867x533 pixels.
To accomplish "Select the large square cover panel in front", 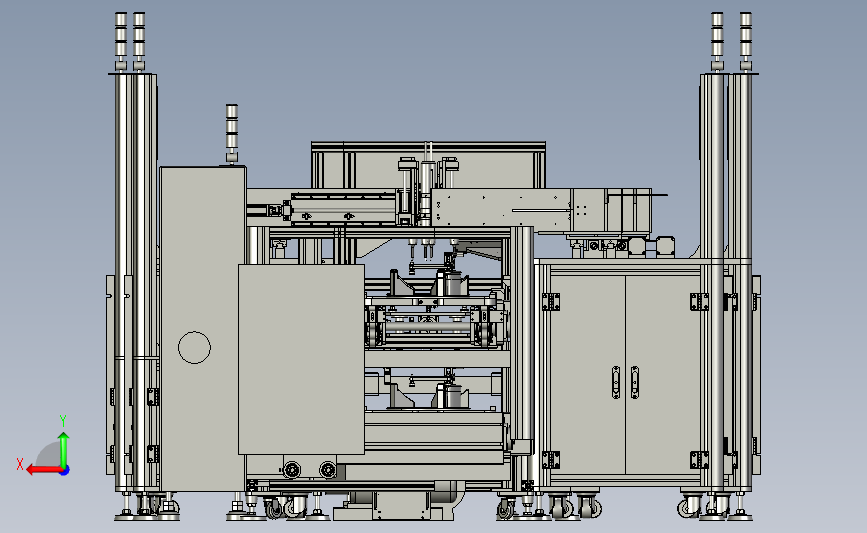I will pos(301,359).
